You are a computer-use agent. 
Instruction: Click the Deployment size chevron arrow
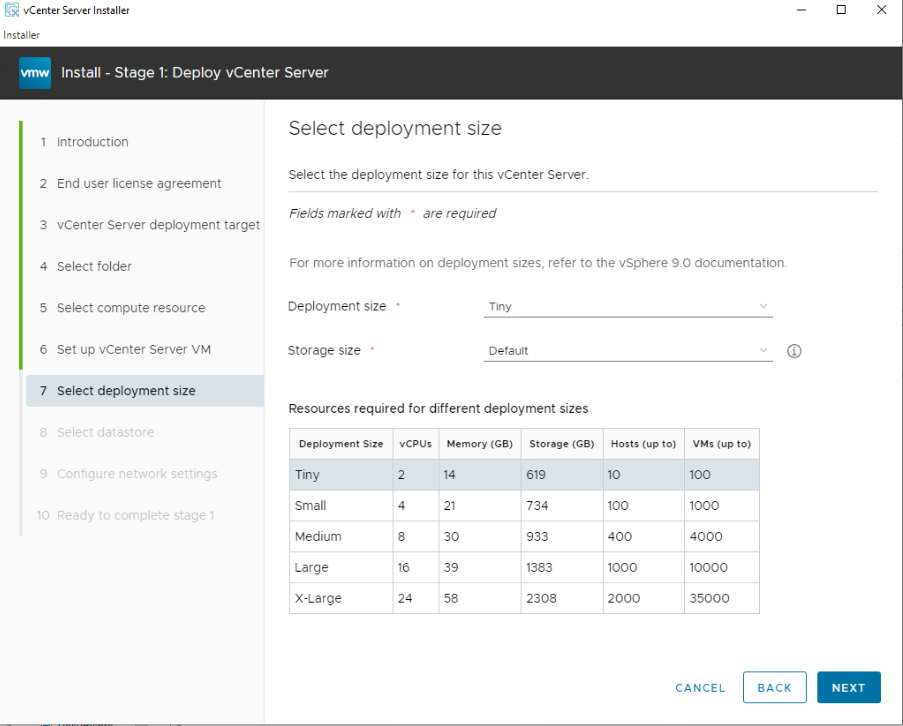point(763,307)
